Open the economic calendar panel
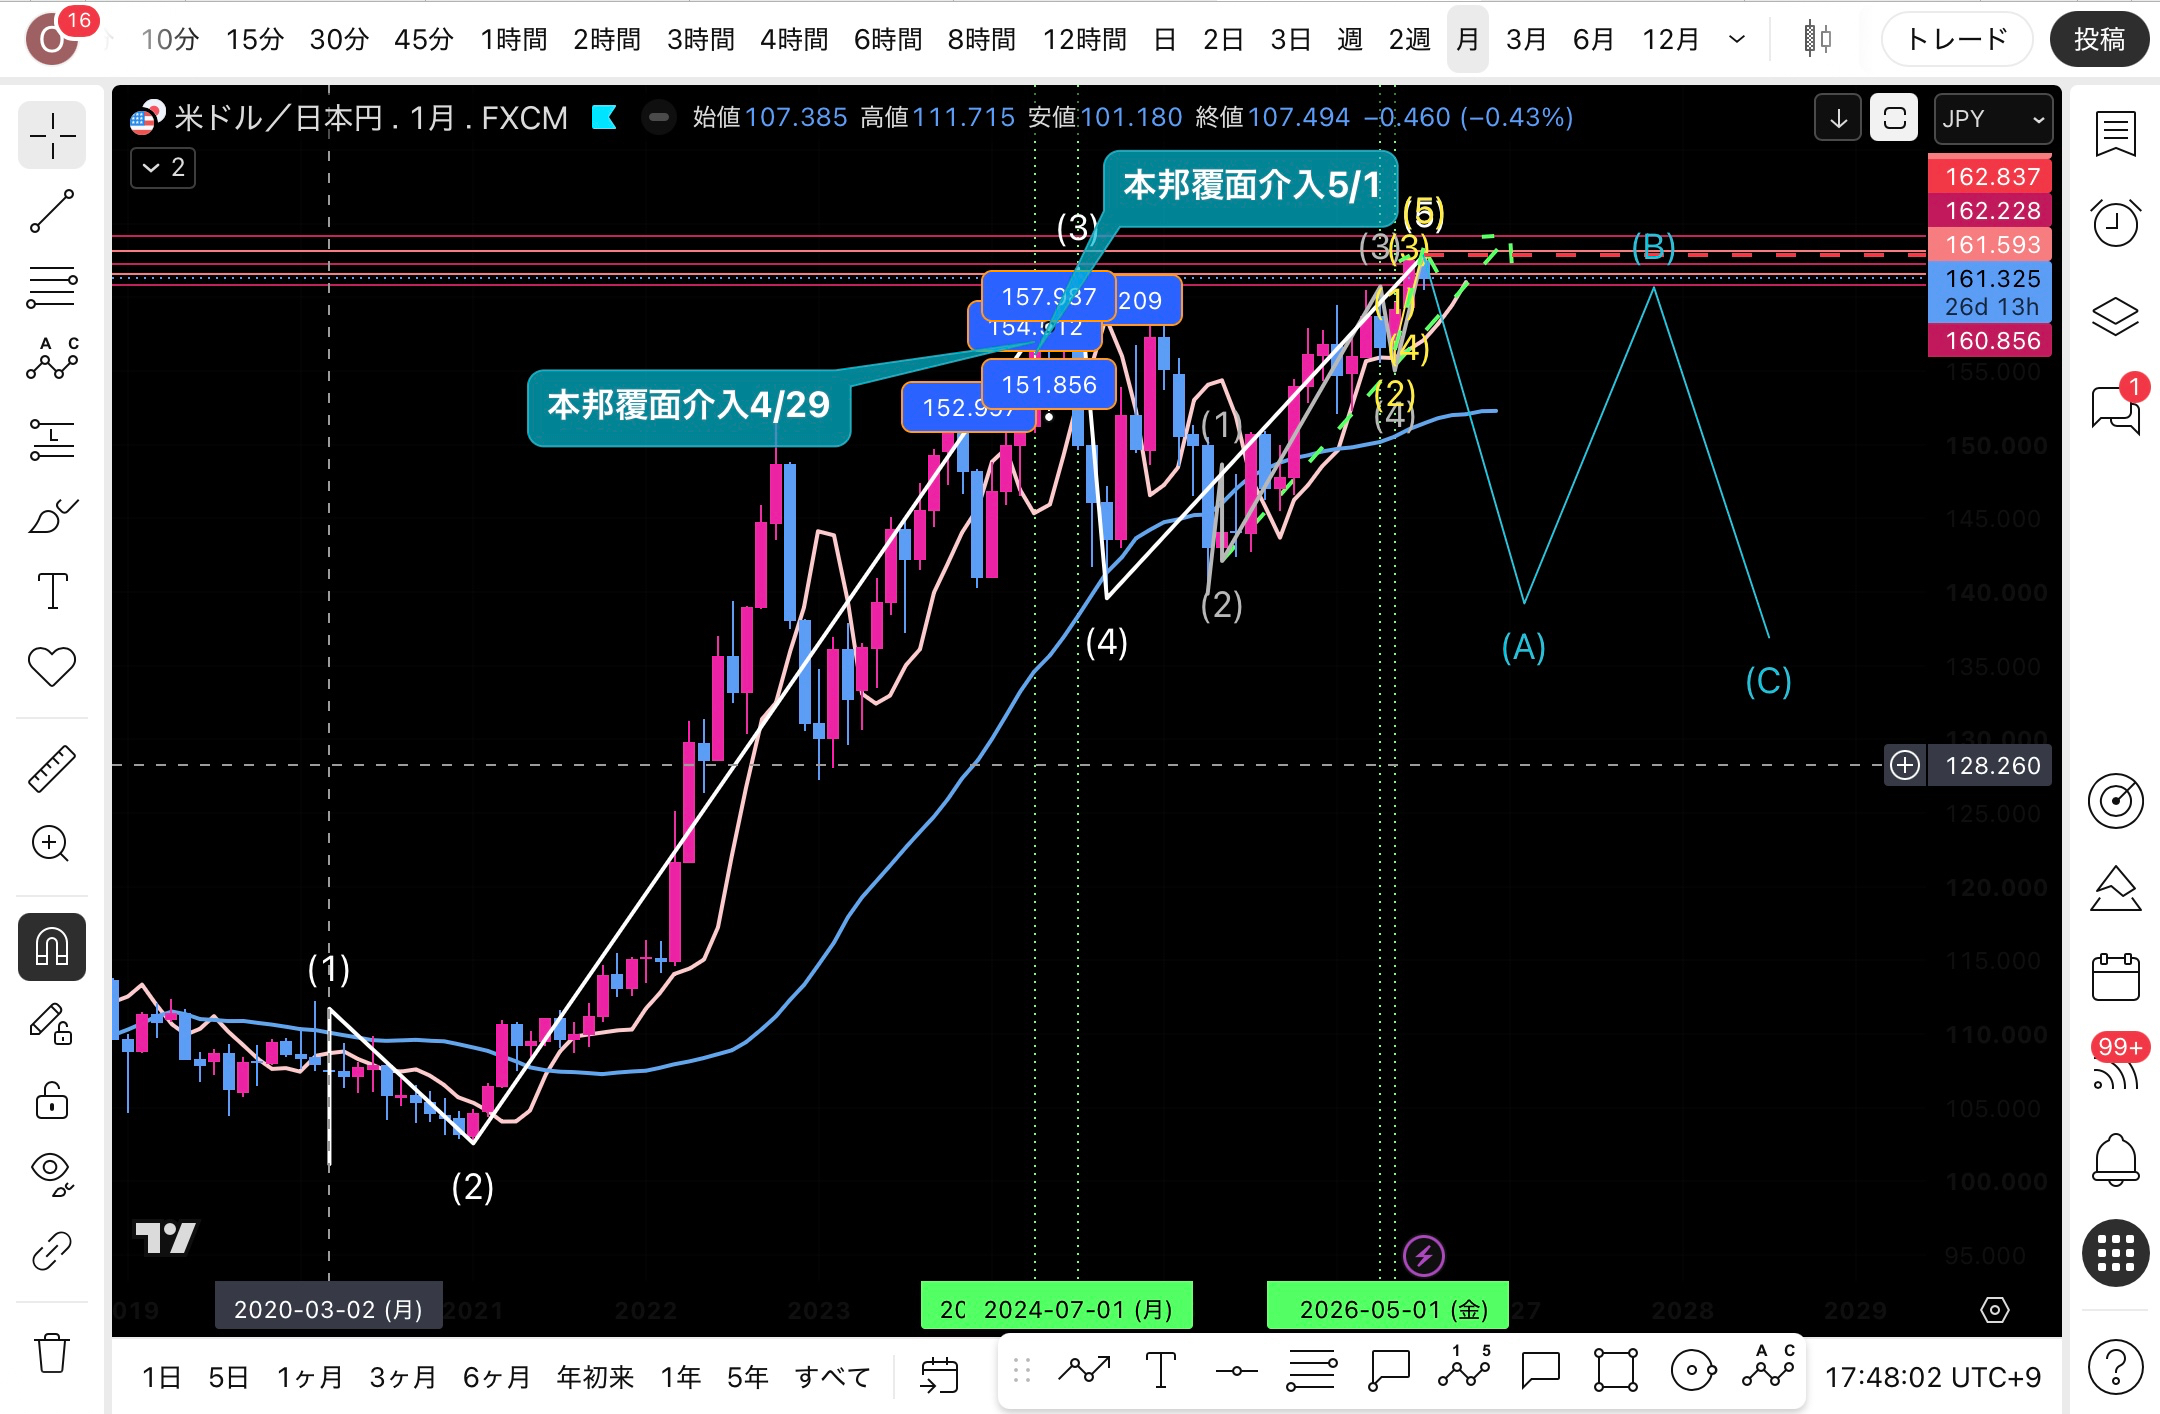The height and width of the screenshot is (1414, 2160). point(2115,977)
